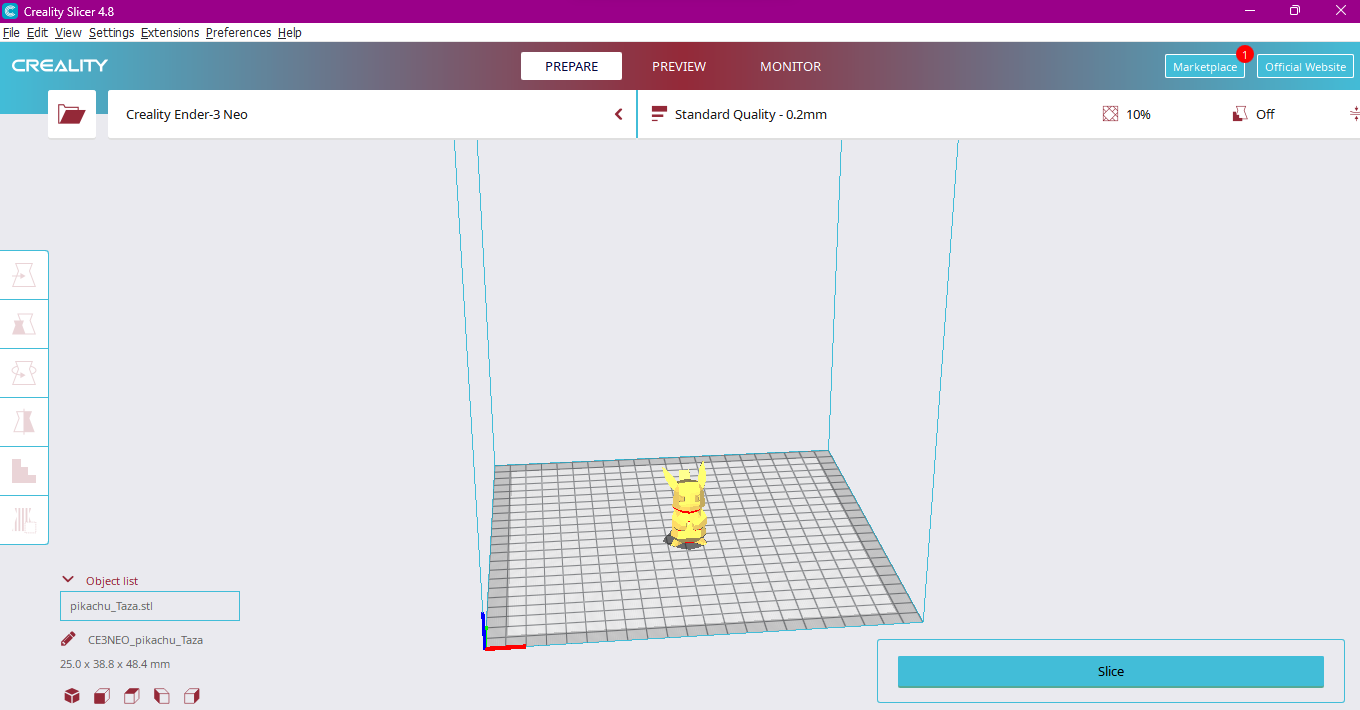Click the Creality logo in header
The image size is (1360, 710).
(x=60, y=66)
